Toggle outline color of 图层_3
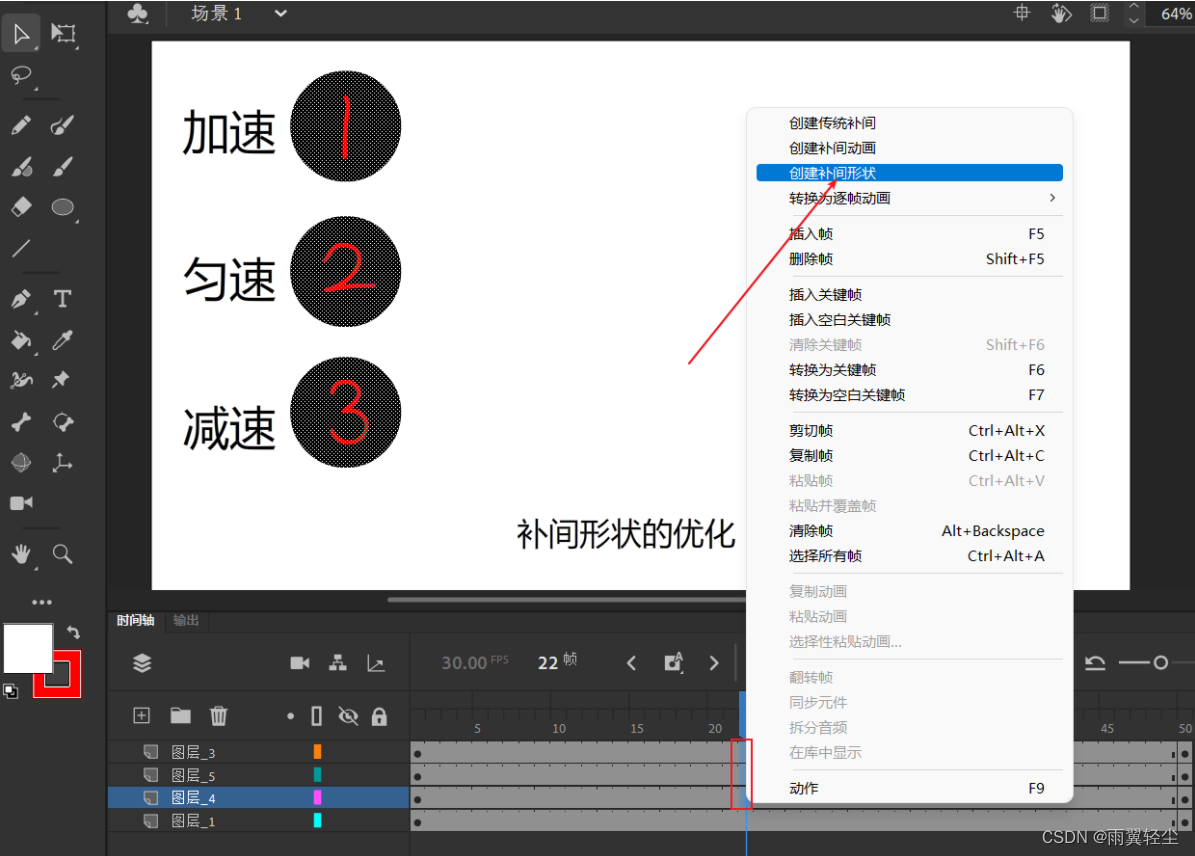Image resolution: width=1195 pixels, height=856 pixels. [318, 752]
